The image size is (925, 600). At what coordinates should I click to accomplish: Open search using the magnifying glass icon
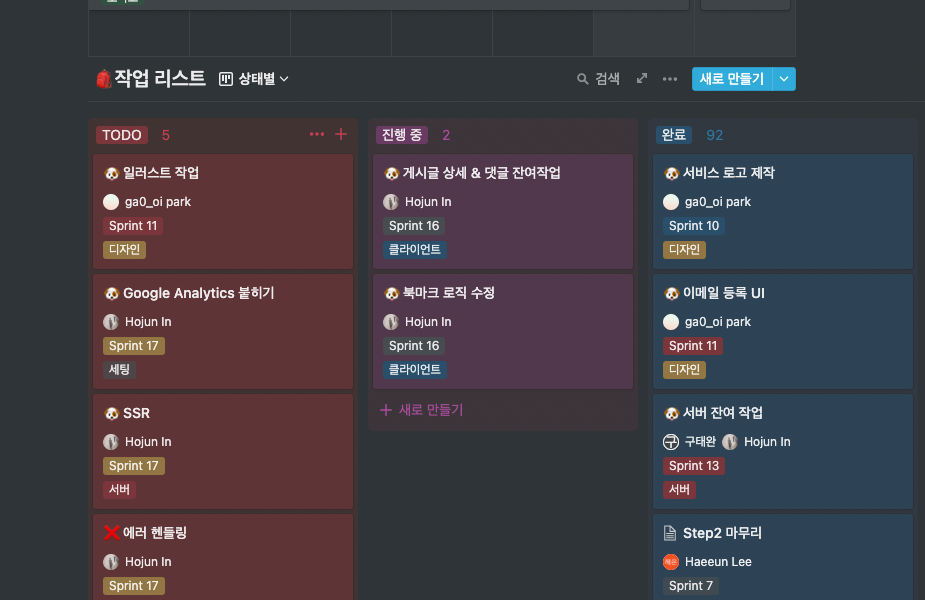(x=581, y=78)
